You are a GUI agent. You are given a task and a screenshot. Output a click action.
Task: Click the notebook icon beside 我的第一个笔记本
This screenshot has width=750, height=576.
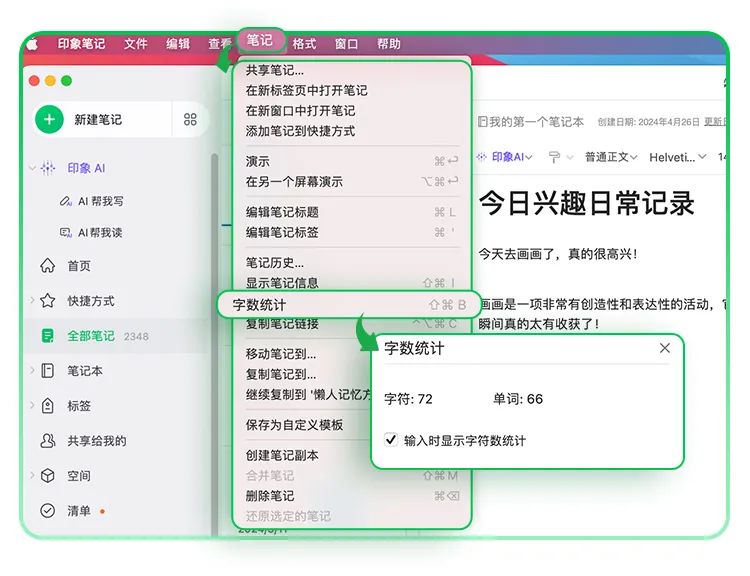coord(482,122)
